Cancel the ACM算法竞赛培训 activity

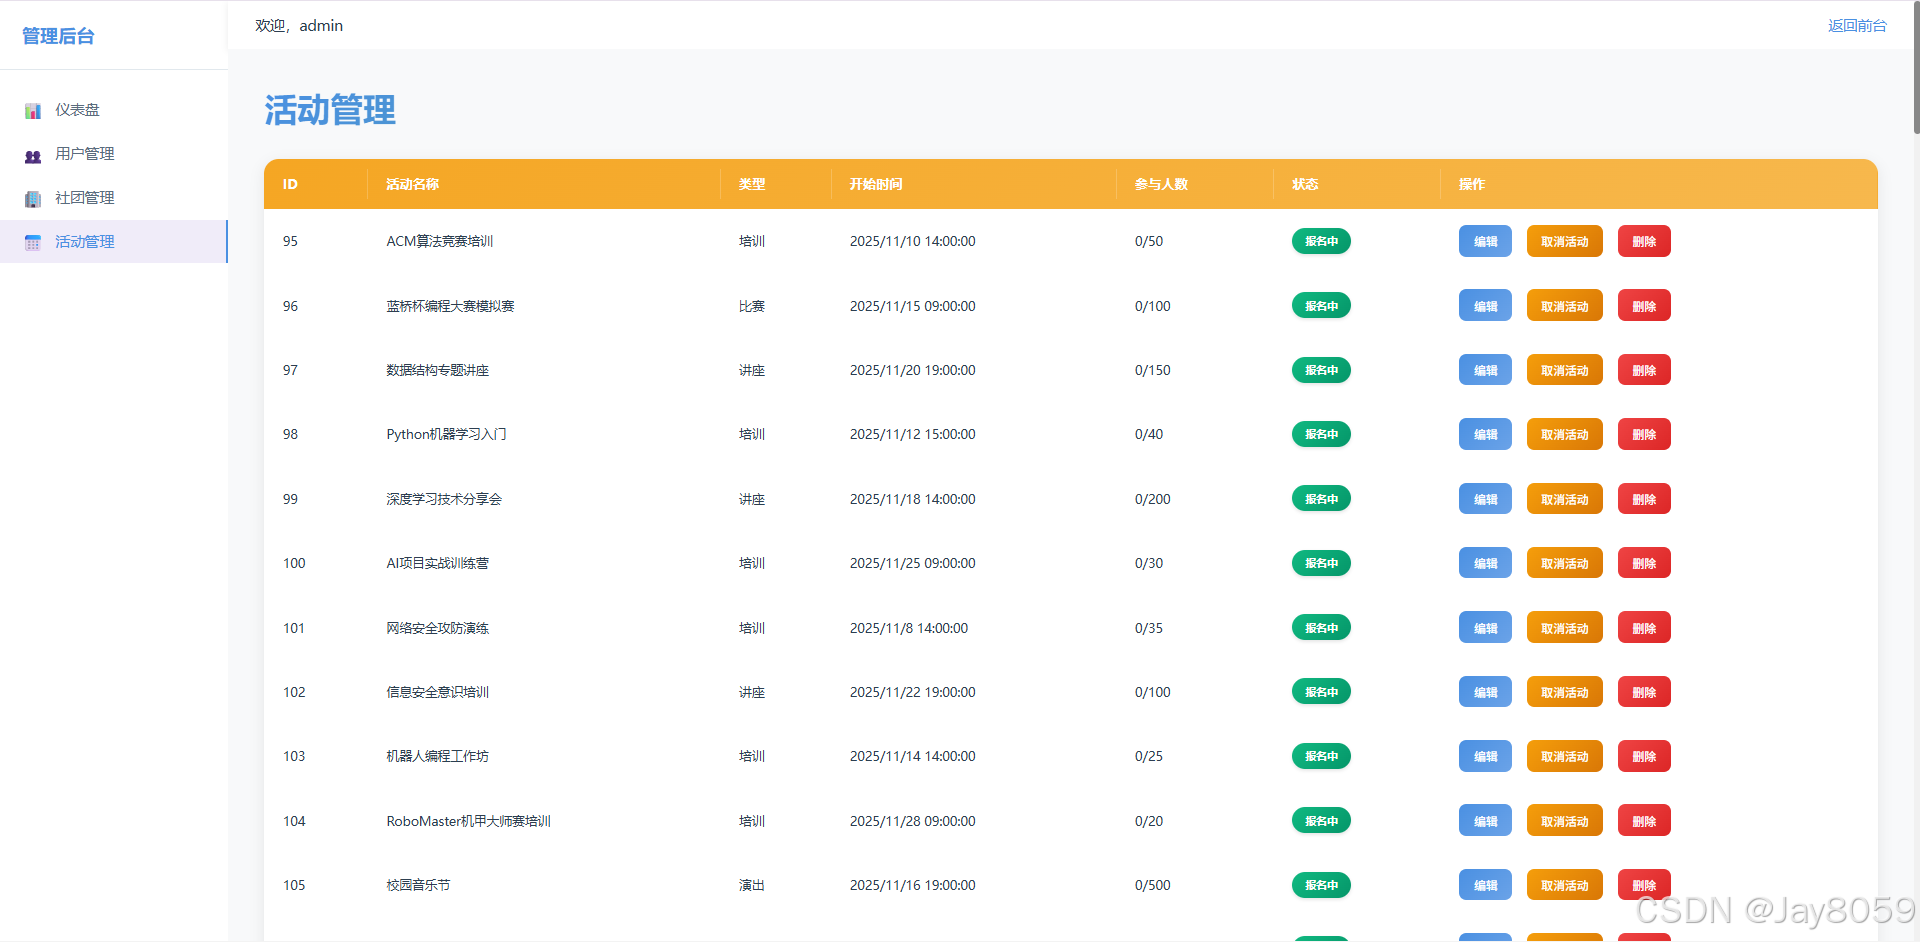[x=1564, y=241]
